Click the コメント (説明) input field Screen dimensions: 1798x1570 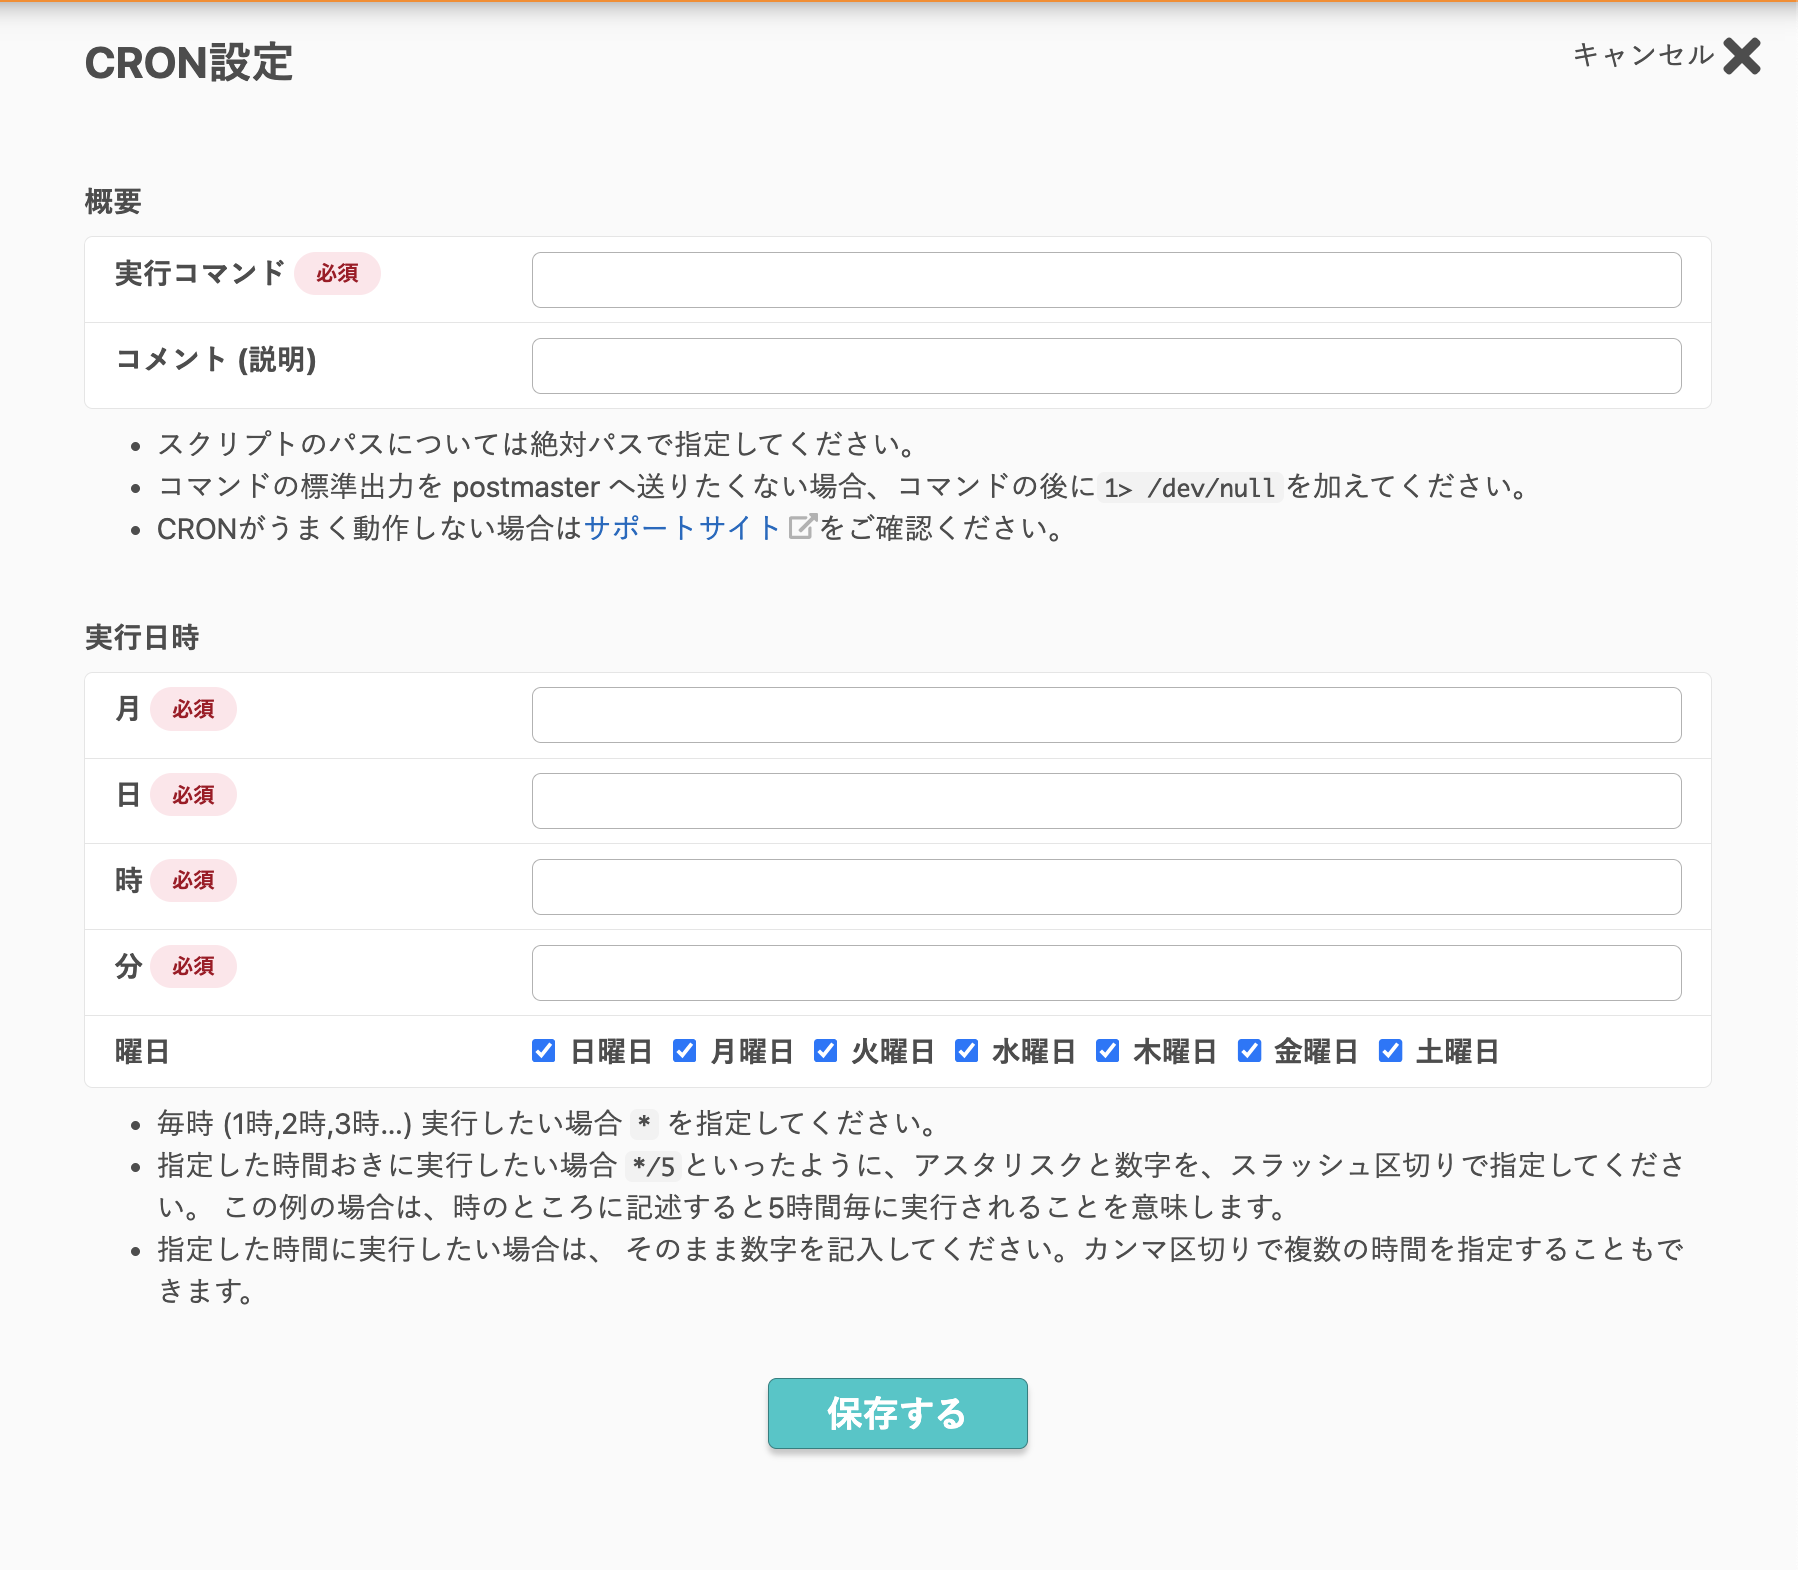coord(1105,366)
